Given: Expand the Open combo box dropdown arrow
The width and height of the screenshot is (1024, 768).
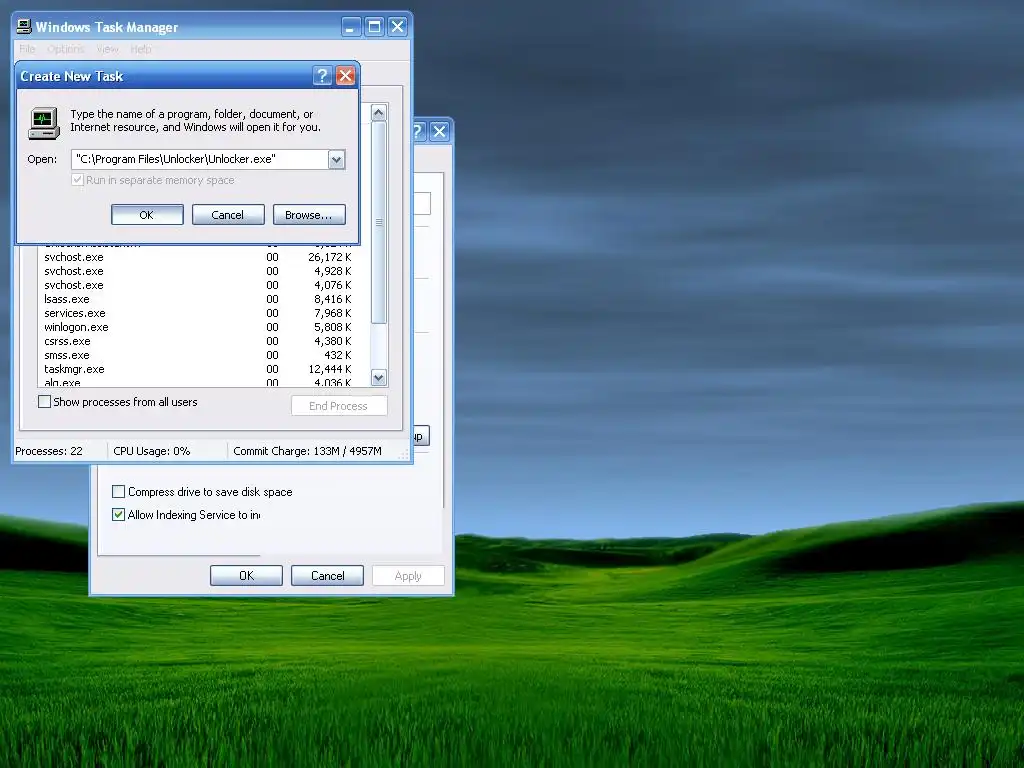Looking at the screenshot, I should [336, 159].
